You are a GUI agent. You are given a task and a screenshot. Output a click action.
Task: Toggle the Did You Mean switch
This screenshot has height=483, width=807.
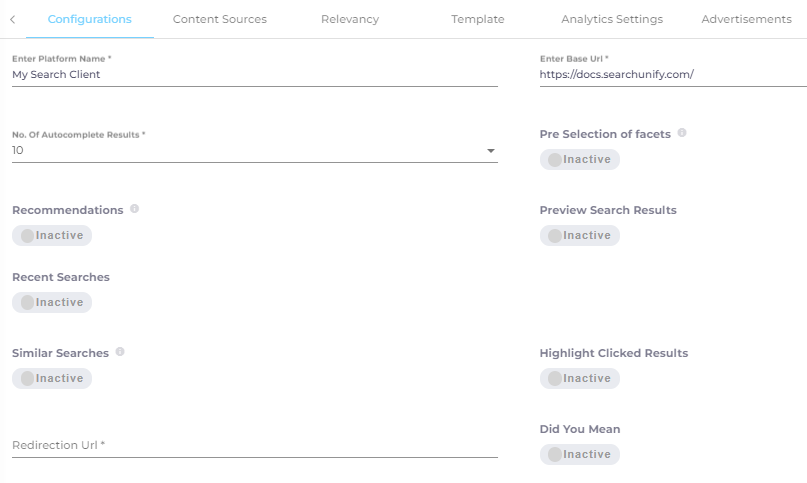tap(580, 455)
